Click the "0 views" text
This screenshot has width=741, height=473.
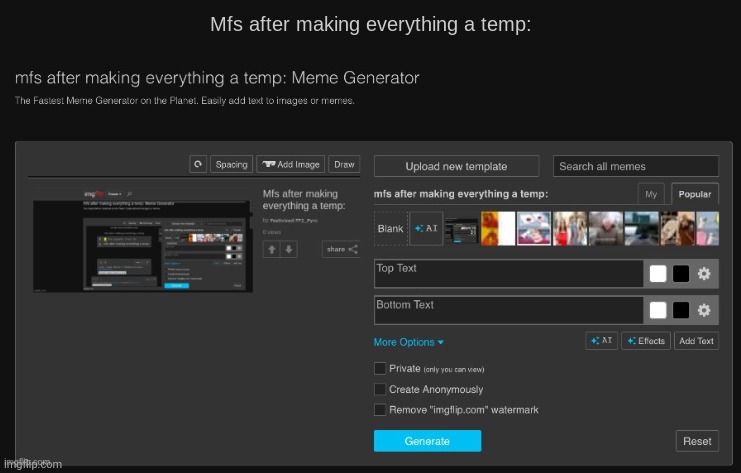(272, 232)
